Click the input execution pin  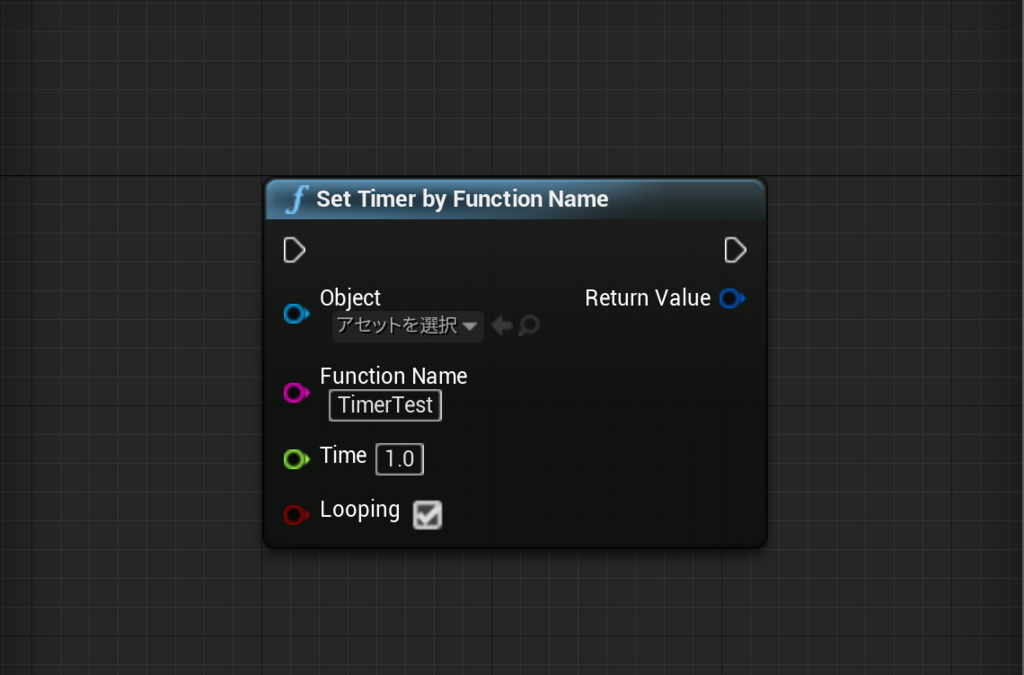point(295,250)
